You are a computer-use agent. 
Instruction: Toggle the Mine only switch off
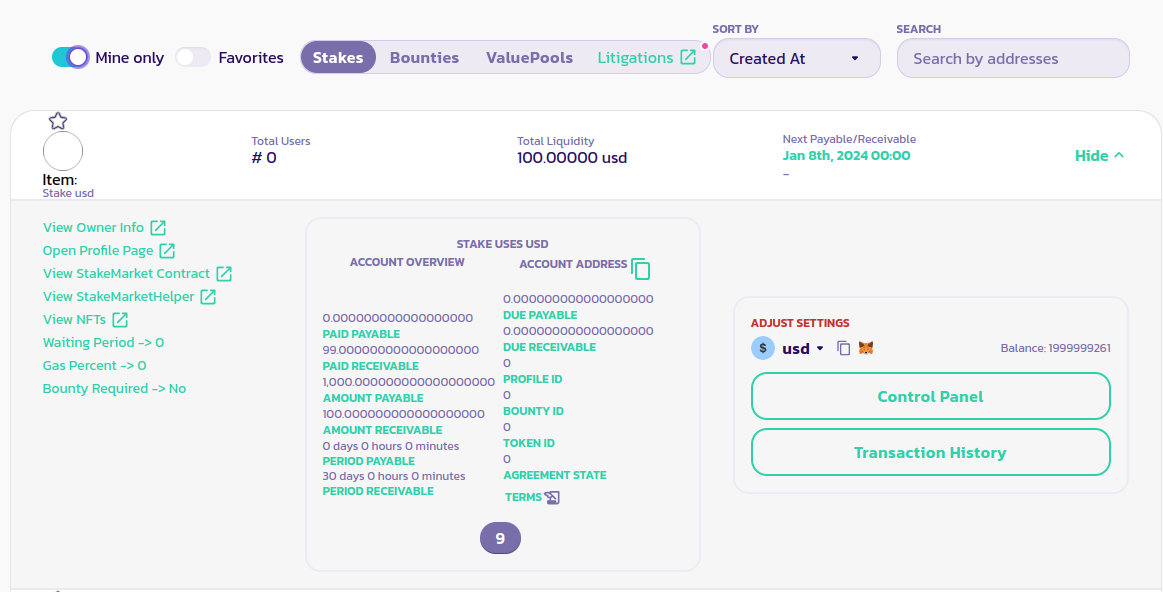tap(71, 57)
